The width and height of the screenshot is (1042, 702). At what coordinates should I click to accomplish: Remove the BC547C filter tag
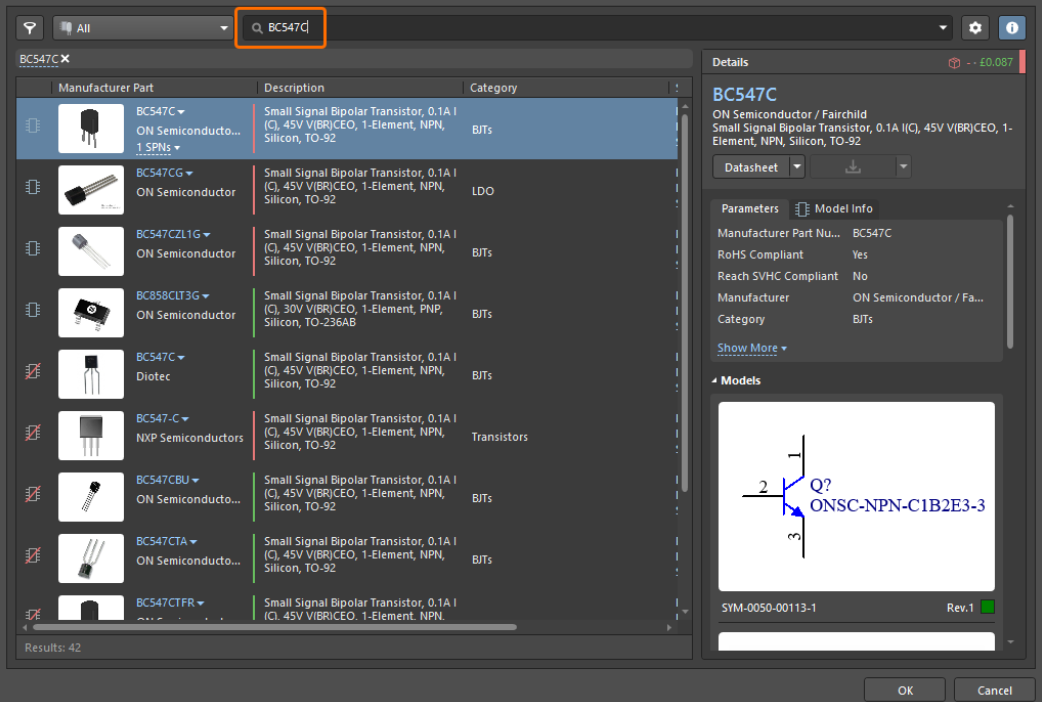(x=65, y=58)
